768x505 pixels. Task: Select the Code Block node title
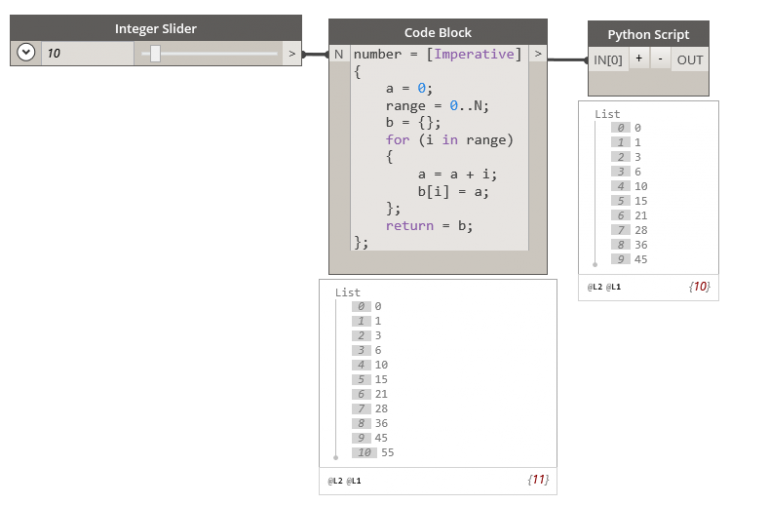point(438,32)
